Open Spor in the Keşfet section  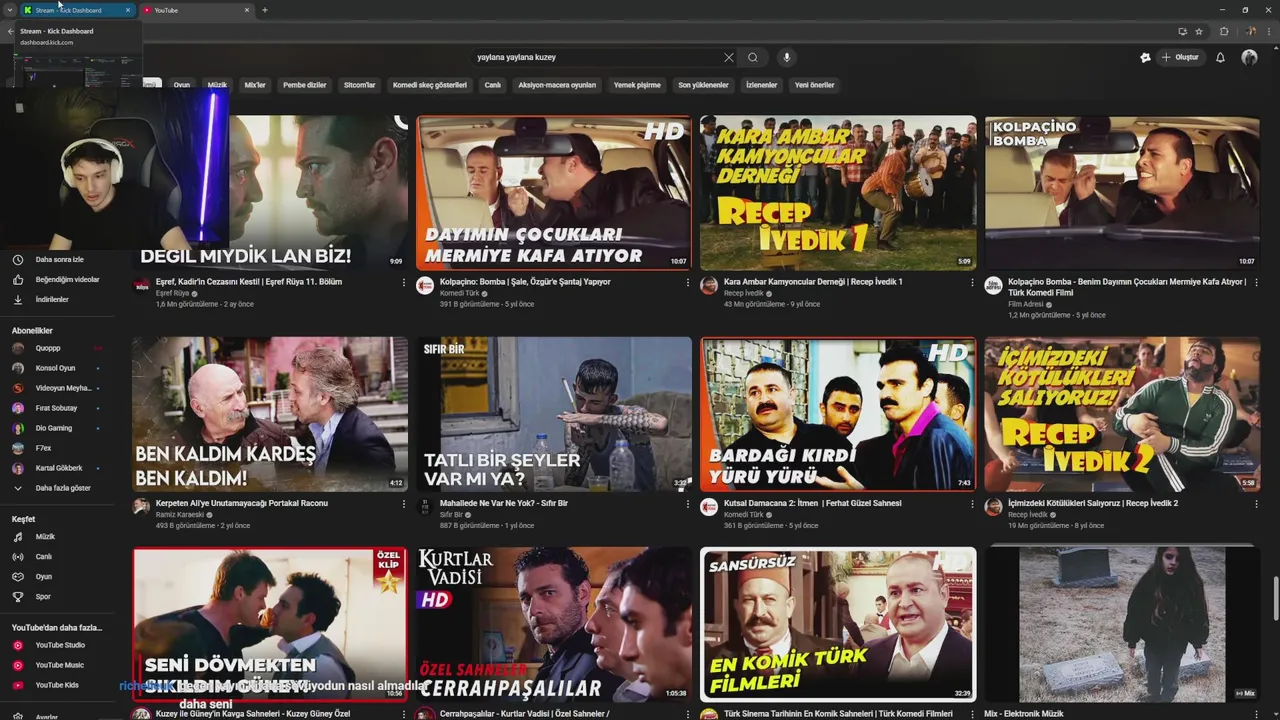click(60, 597)
